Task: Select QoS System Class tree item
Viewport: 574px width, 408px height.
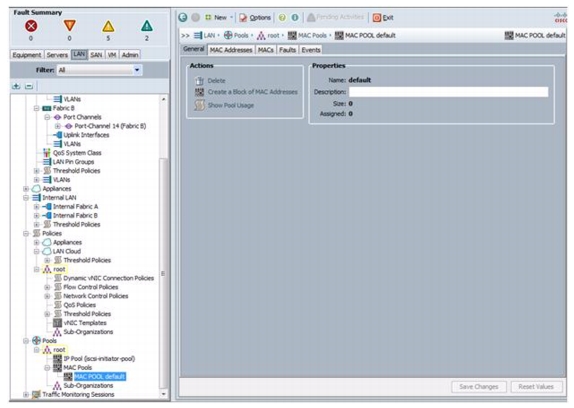Action: pyautogui.click(x=77, y=153)
